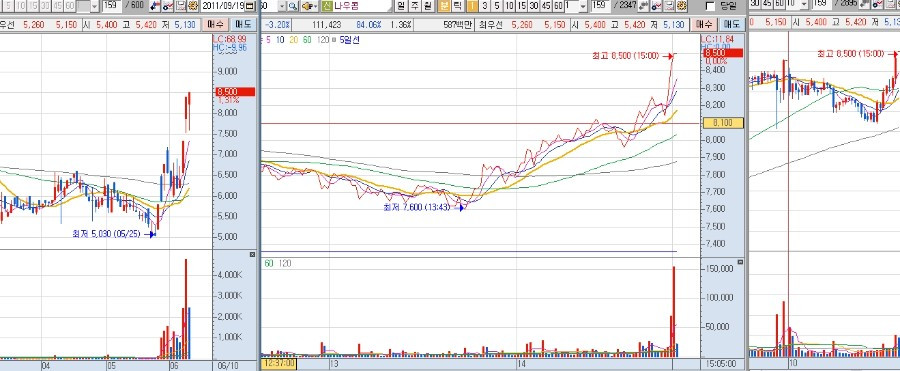Select 30-minute button in right chart toolbar
This screenshot has height=371, width=900.
(x=755, y=4)
